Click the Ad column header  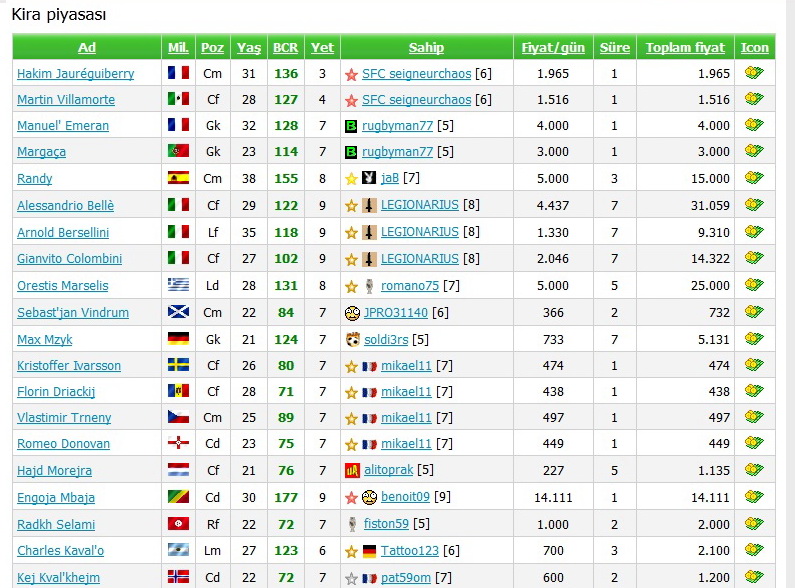point(87,47)
